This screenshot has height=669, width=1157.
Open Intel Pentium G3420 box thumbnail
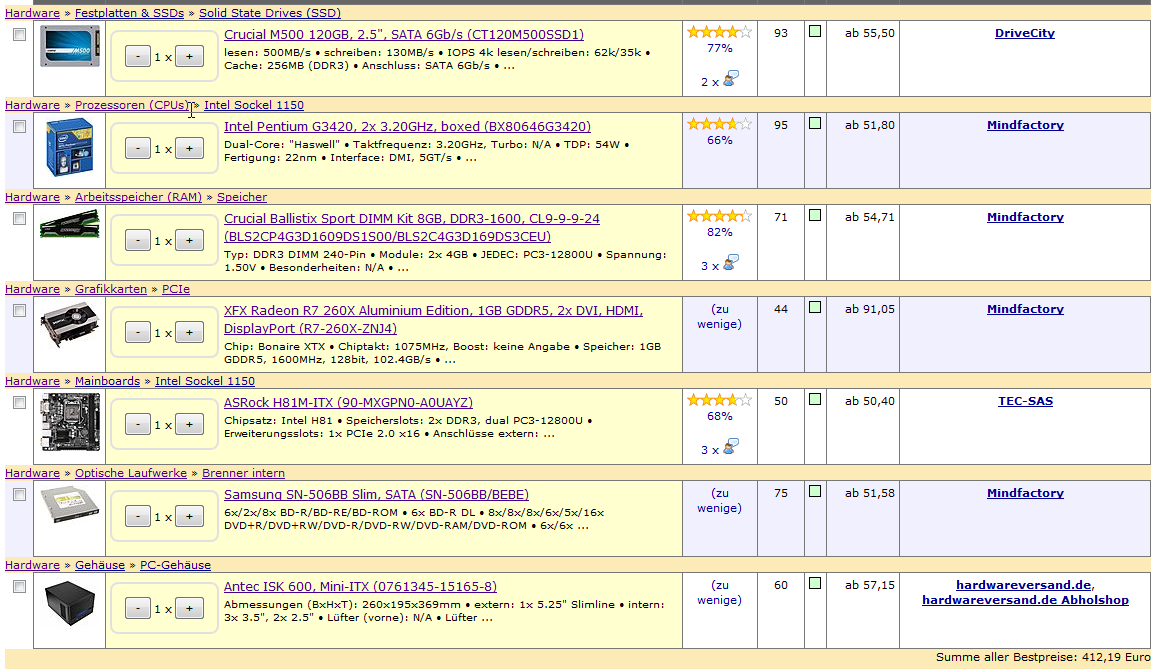click(69, 148)
